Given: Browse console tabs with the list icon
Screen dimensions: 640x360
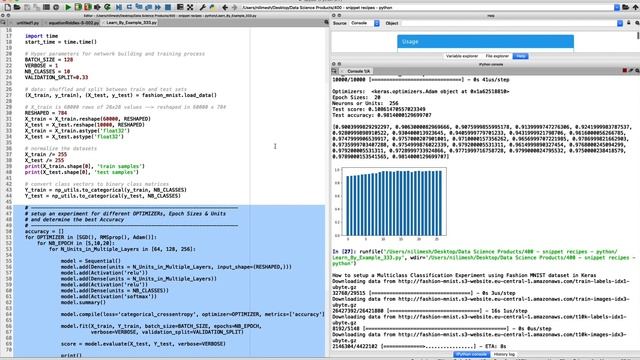Looking at the screenshot, I should pos(334,71).
